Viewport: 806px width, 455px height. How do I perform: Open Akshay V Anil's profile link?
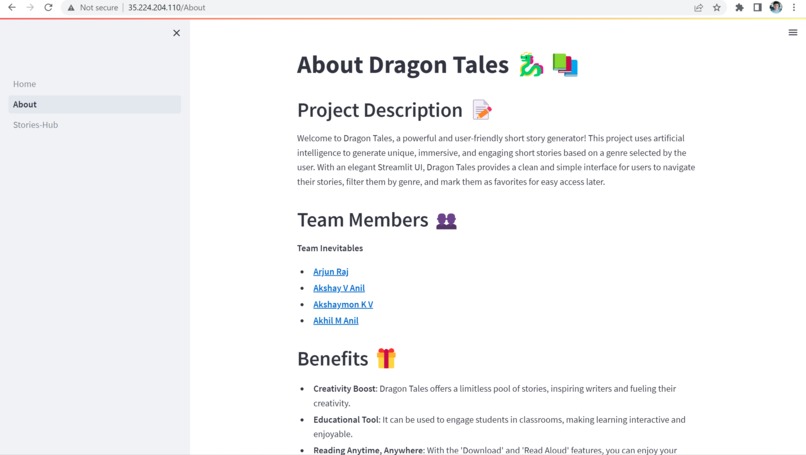[x=339, y=288]
